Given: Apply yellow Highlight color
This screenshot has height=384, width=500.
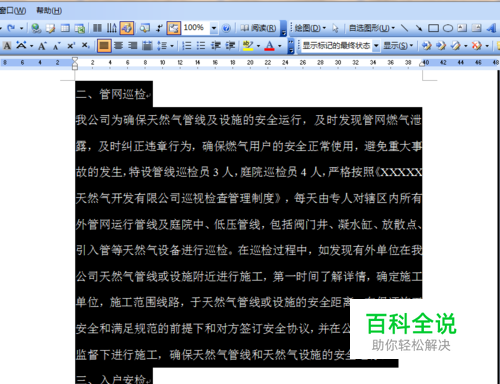Looking at the screenshot, I should click(248, 46).
